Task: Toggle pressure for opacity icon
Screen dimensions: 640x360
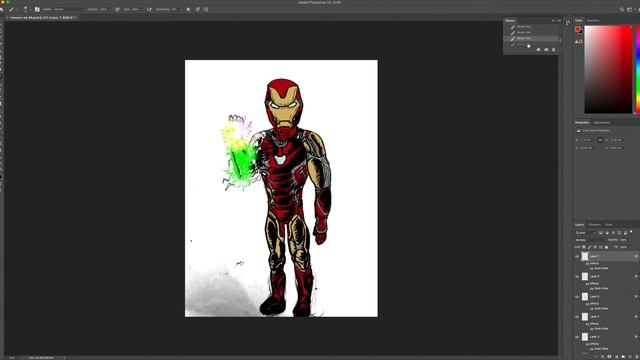Action: [118, 9]
